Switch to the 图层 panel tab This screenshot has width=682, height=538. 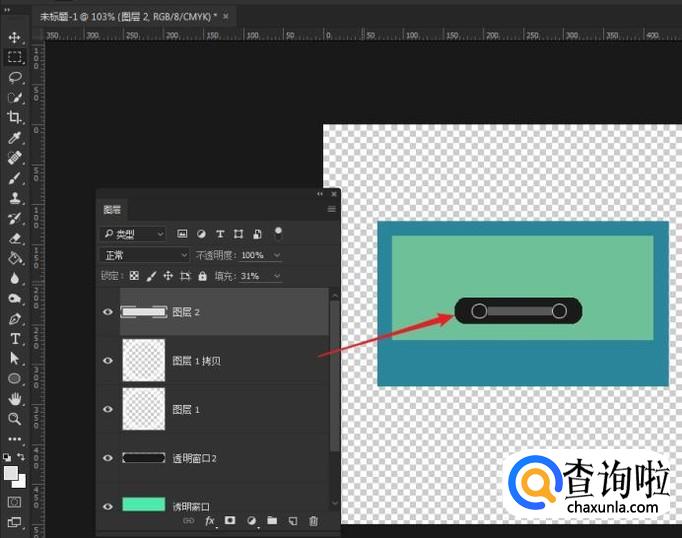pyautogui.click(x=112, y=210)
